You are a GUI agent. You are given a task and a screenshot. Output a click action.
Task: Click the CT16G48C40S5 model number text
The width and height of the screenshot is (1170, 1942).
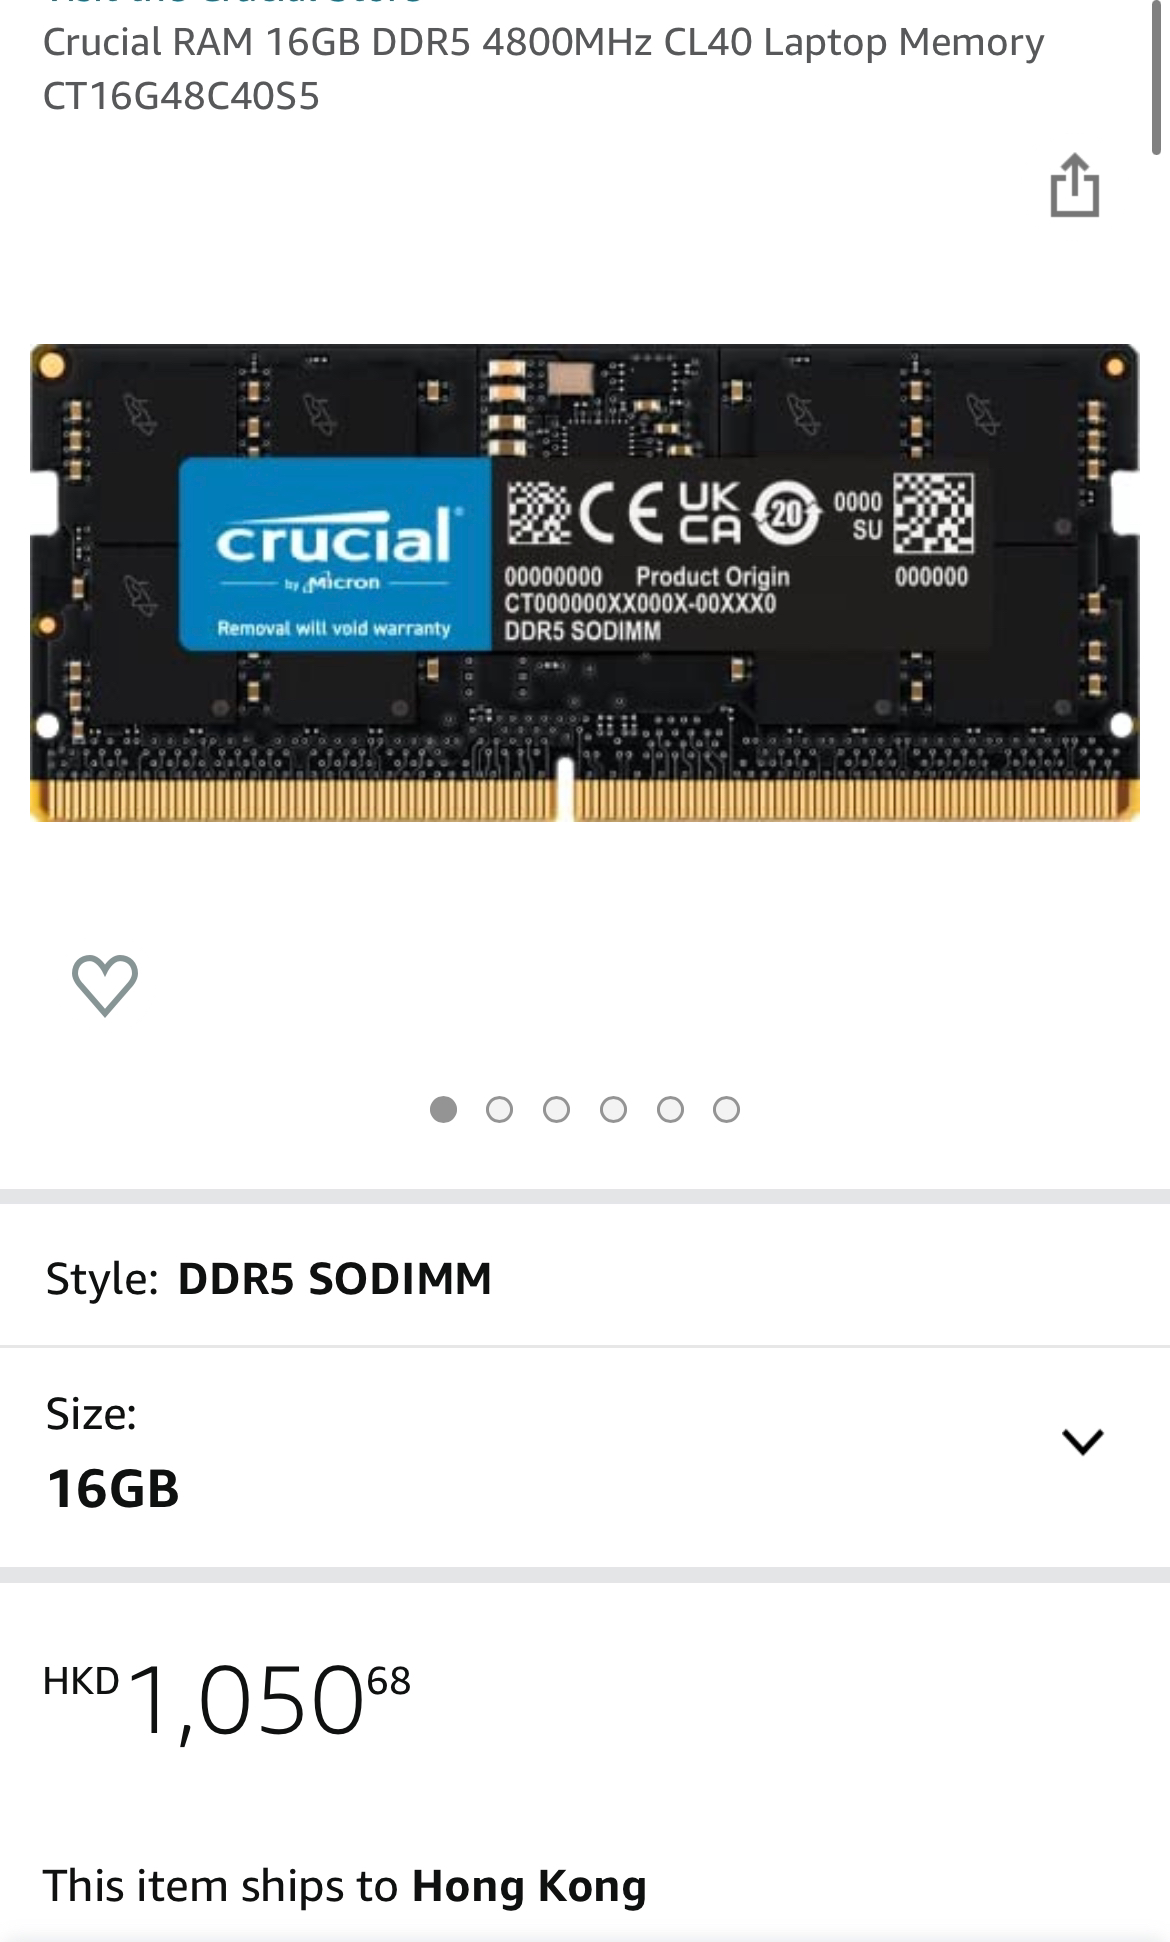tap(181, 96)
